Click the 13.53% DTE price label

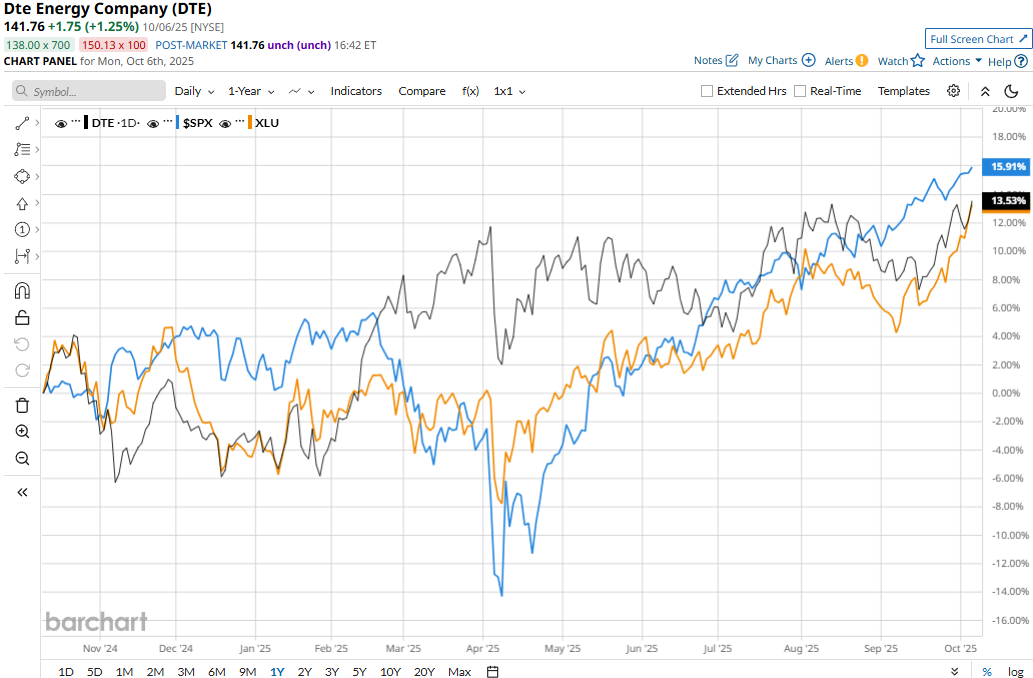1005,200
